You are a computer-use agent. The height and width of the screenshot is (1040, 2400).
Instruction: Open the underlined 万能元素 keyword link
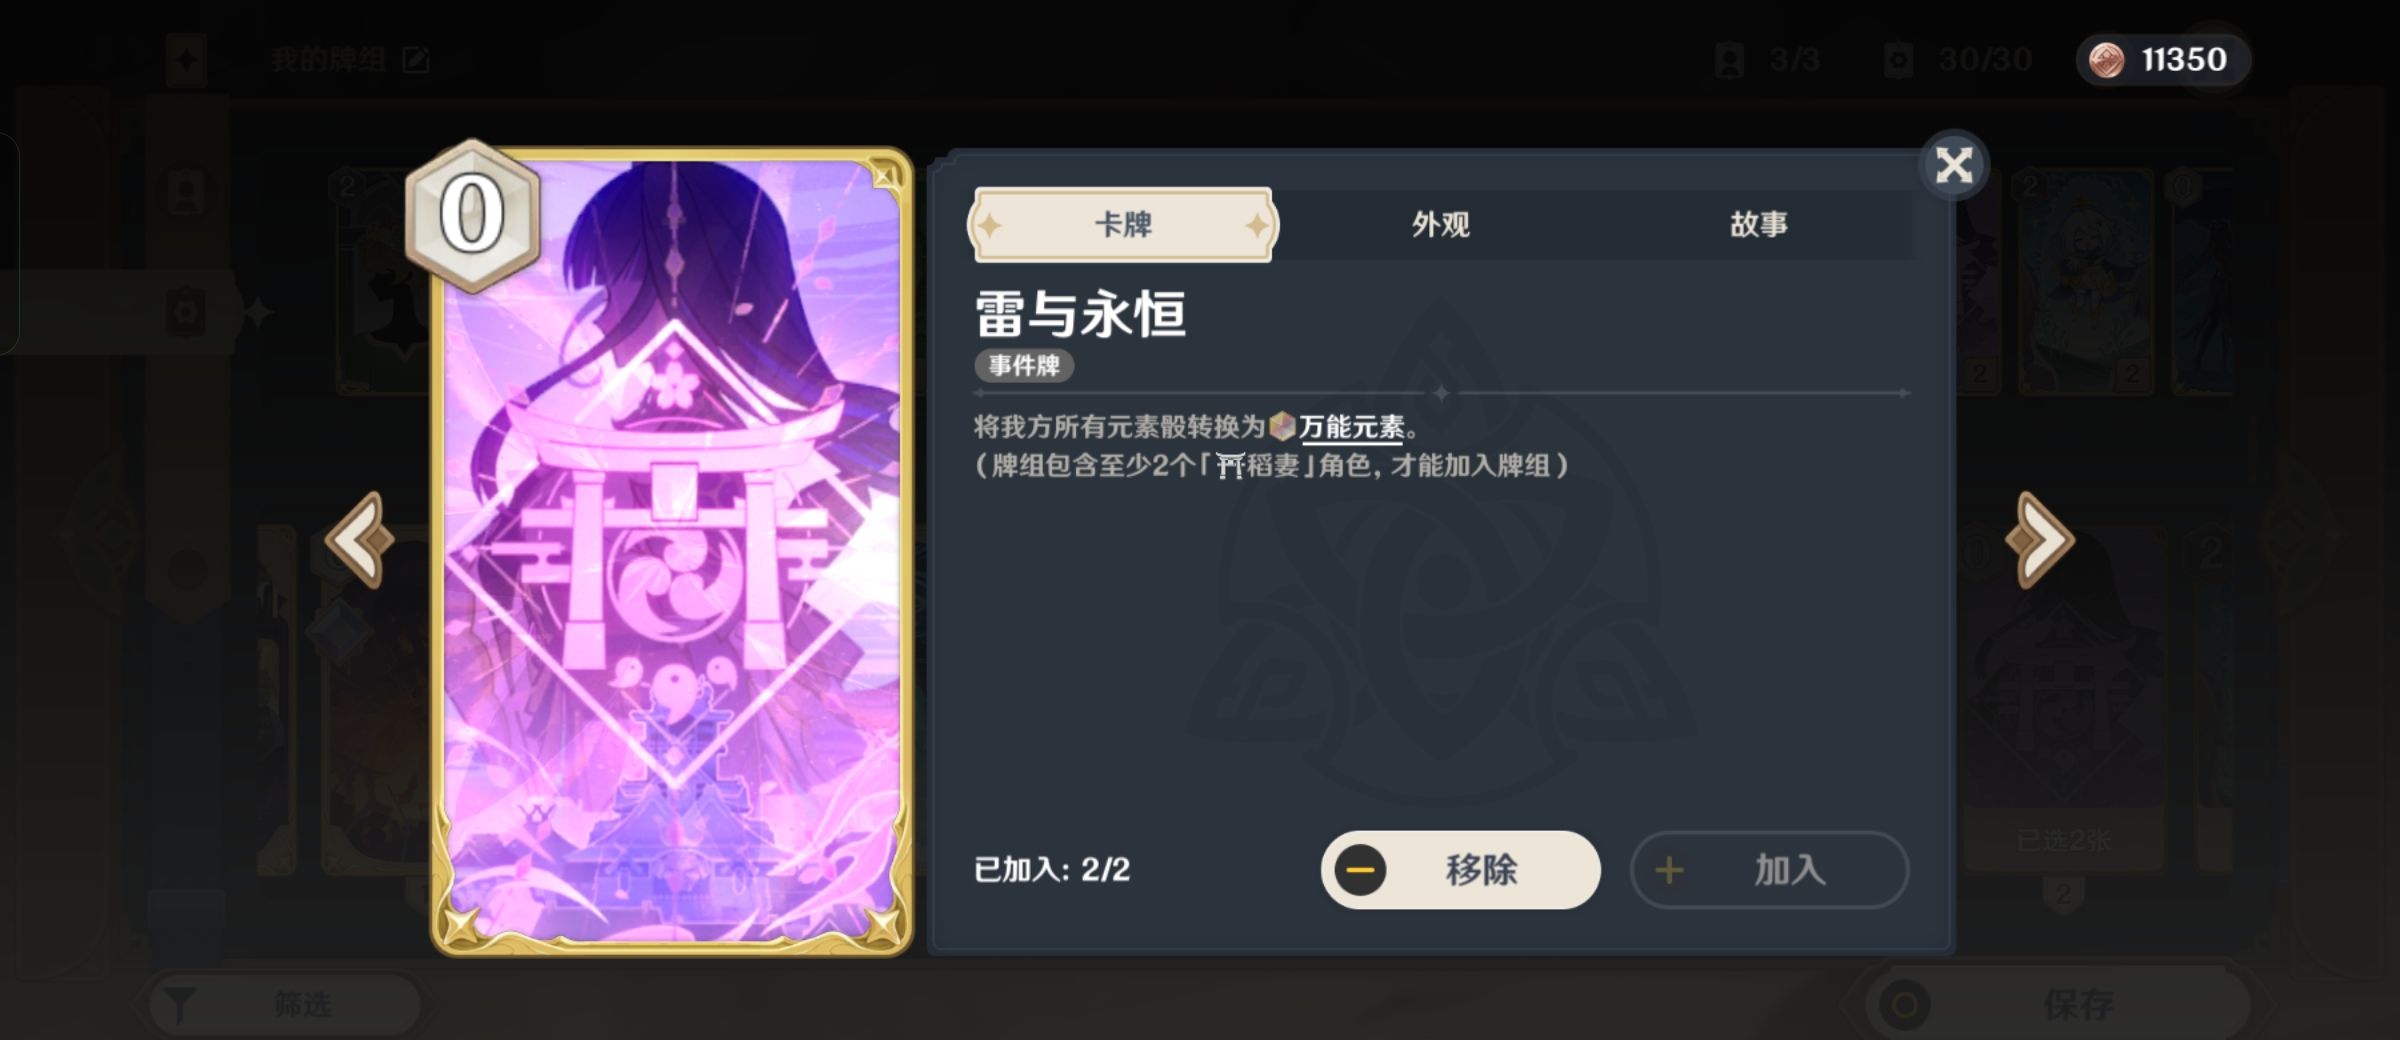1352,428
